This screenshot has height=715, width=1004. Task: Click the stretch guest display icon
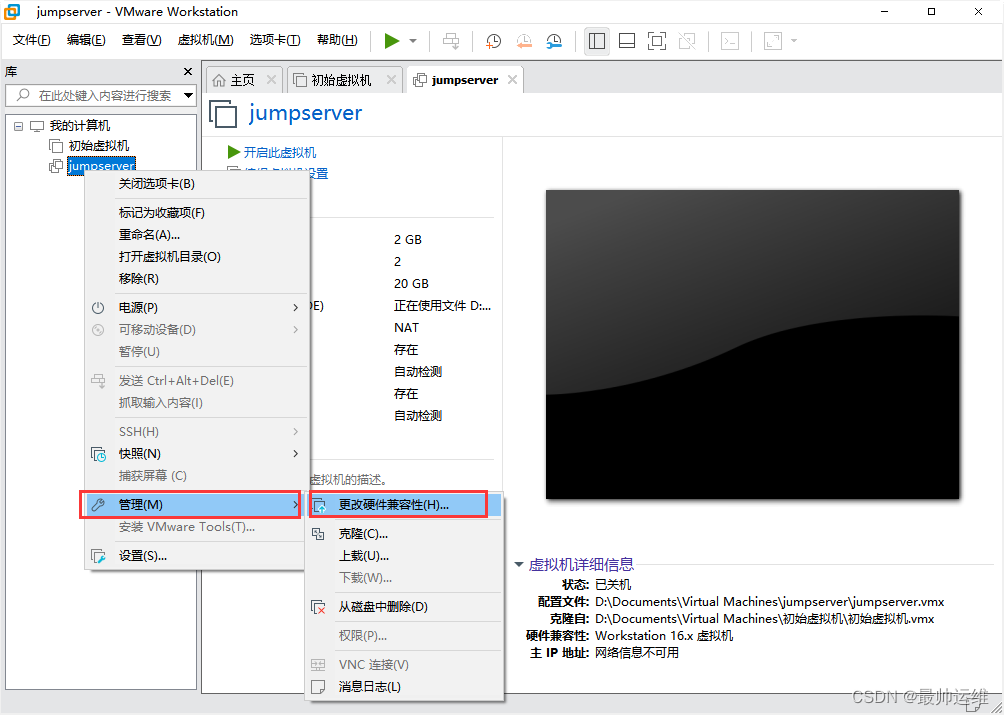773,41
